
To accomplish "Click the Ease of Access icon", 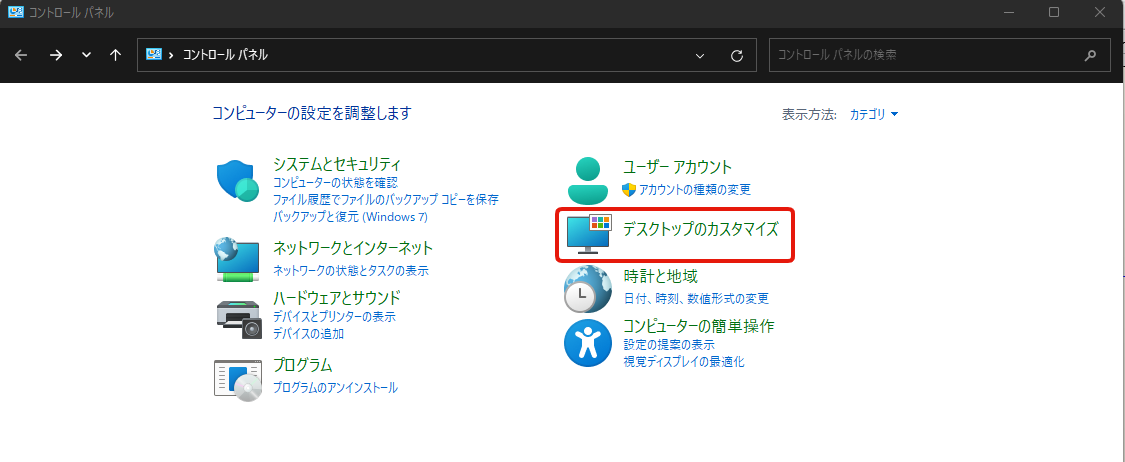I will [587, 343].
